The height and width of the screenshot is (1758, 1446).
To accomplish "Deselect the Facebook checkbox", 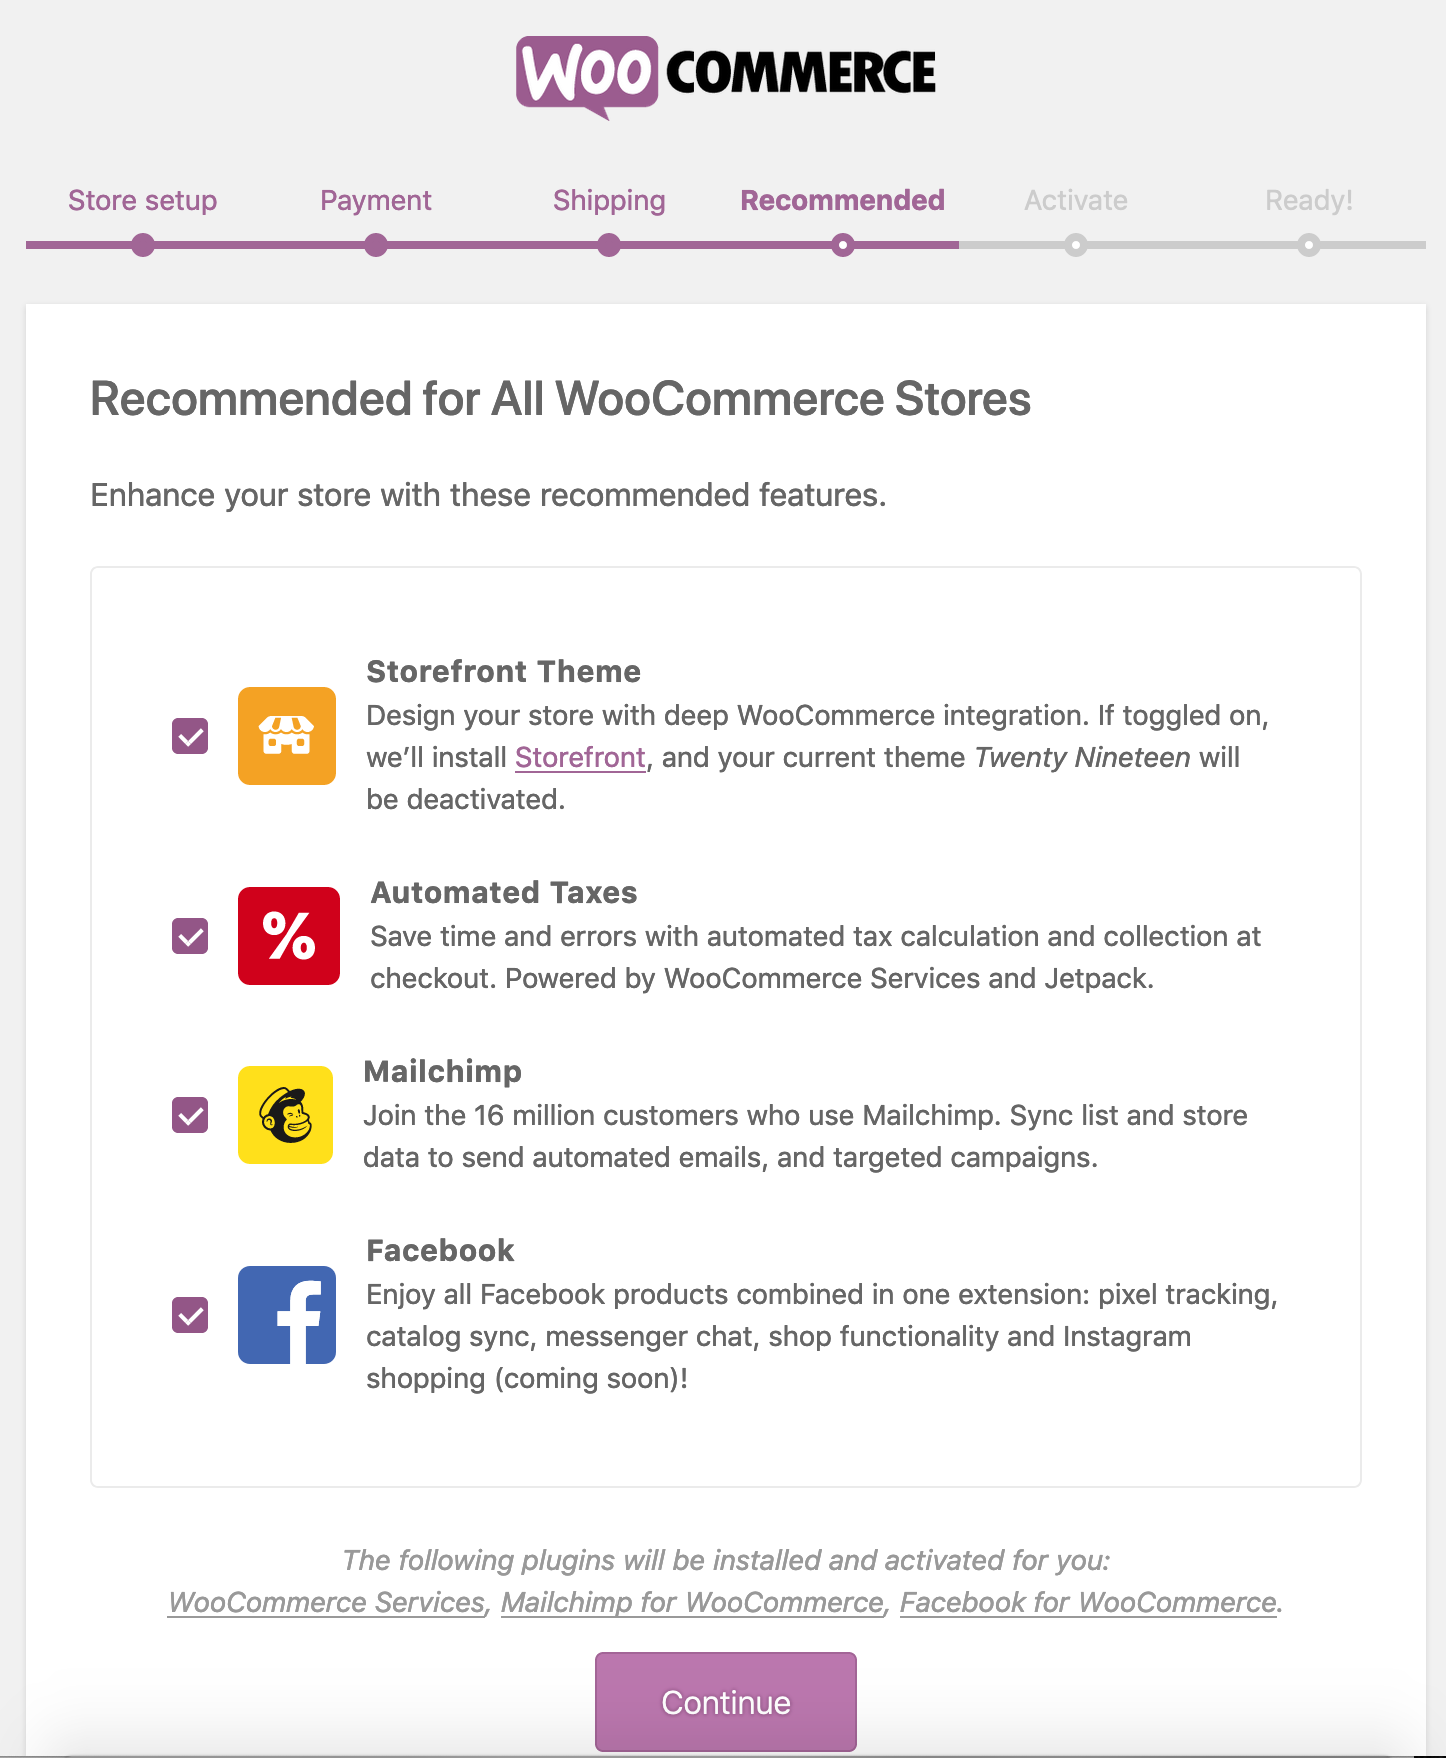I will pyautogui.click(x=189, y=1315).
